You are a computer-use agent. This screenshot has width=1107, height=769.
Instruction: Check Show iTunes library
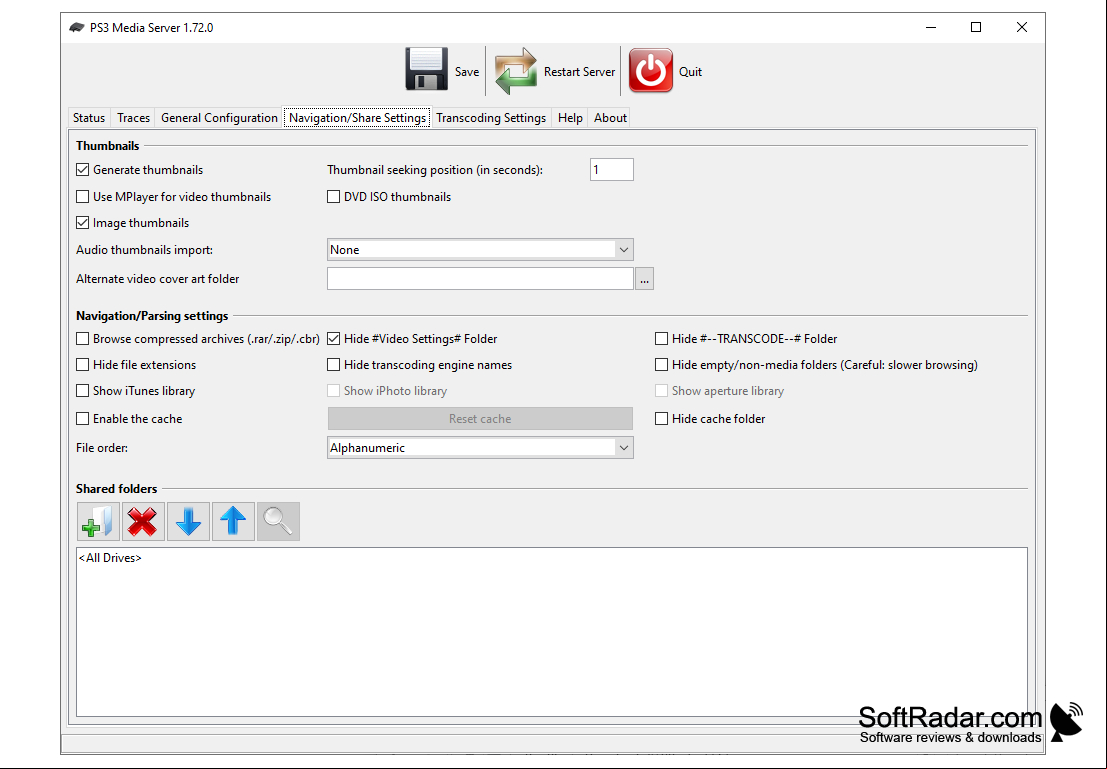83,391
